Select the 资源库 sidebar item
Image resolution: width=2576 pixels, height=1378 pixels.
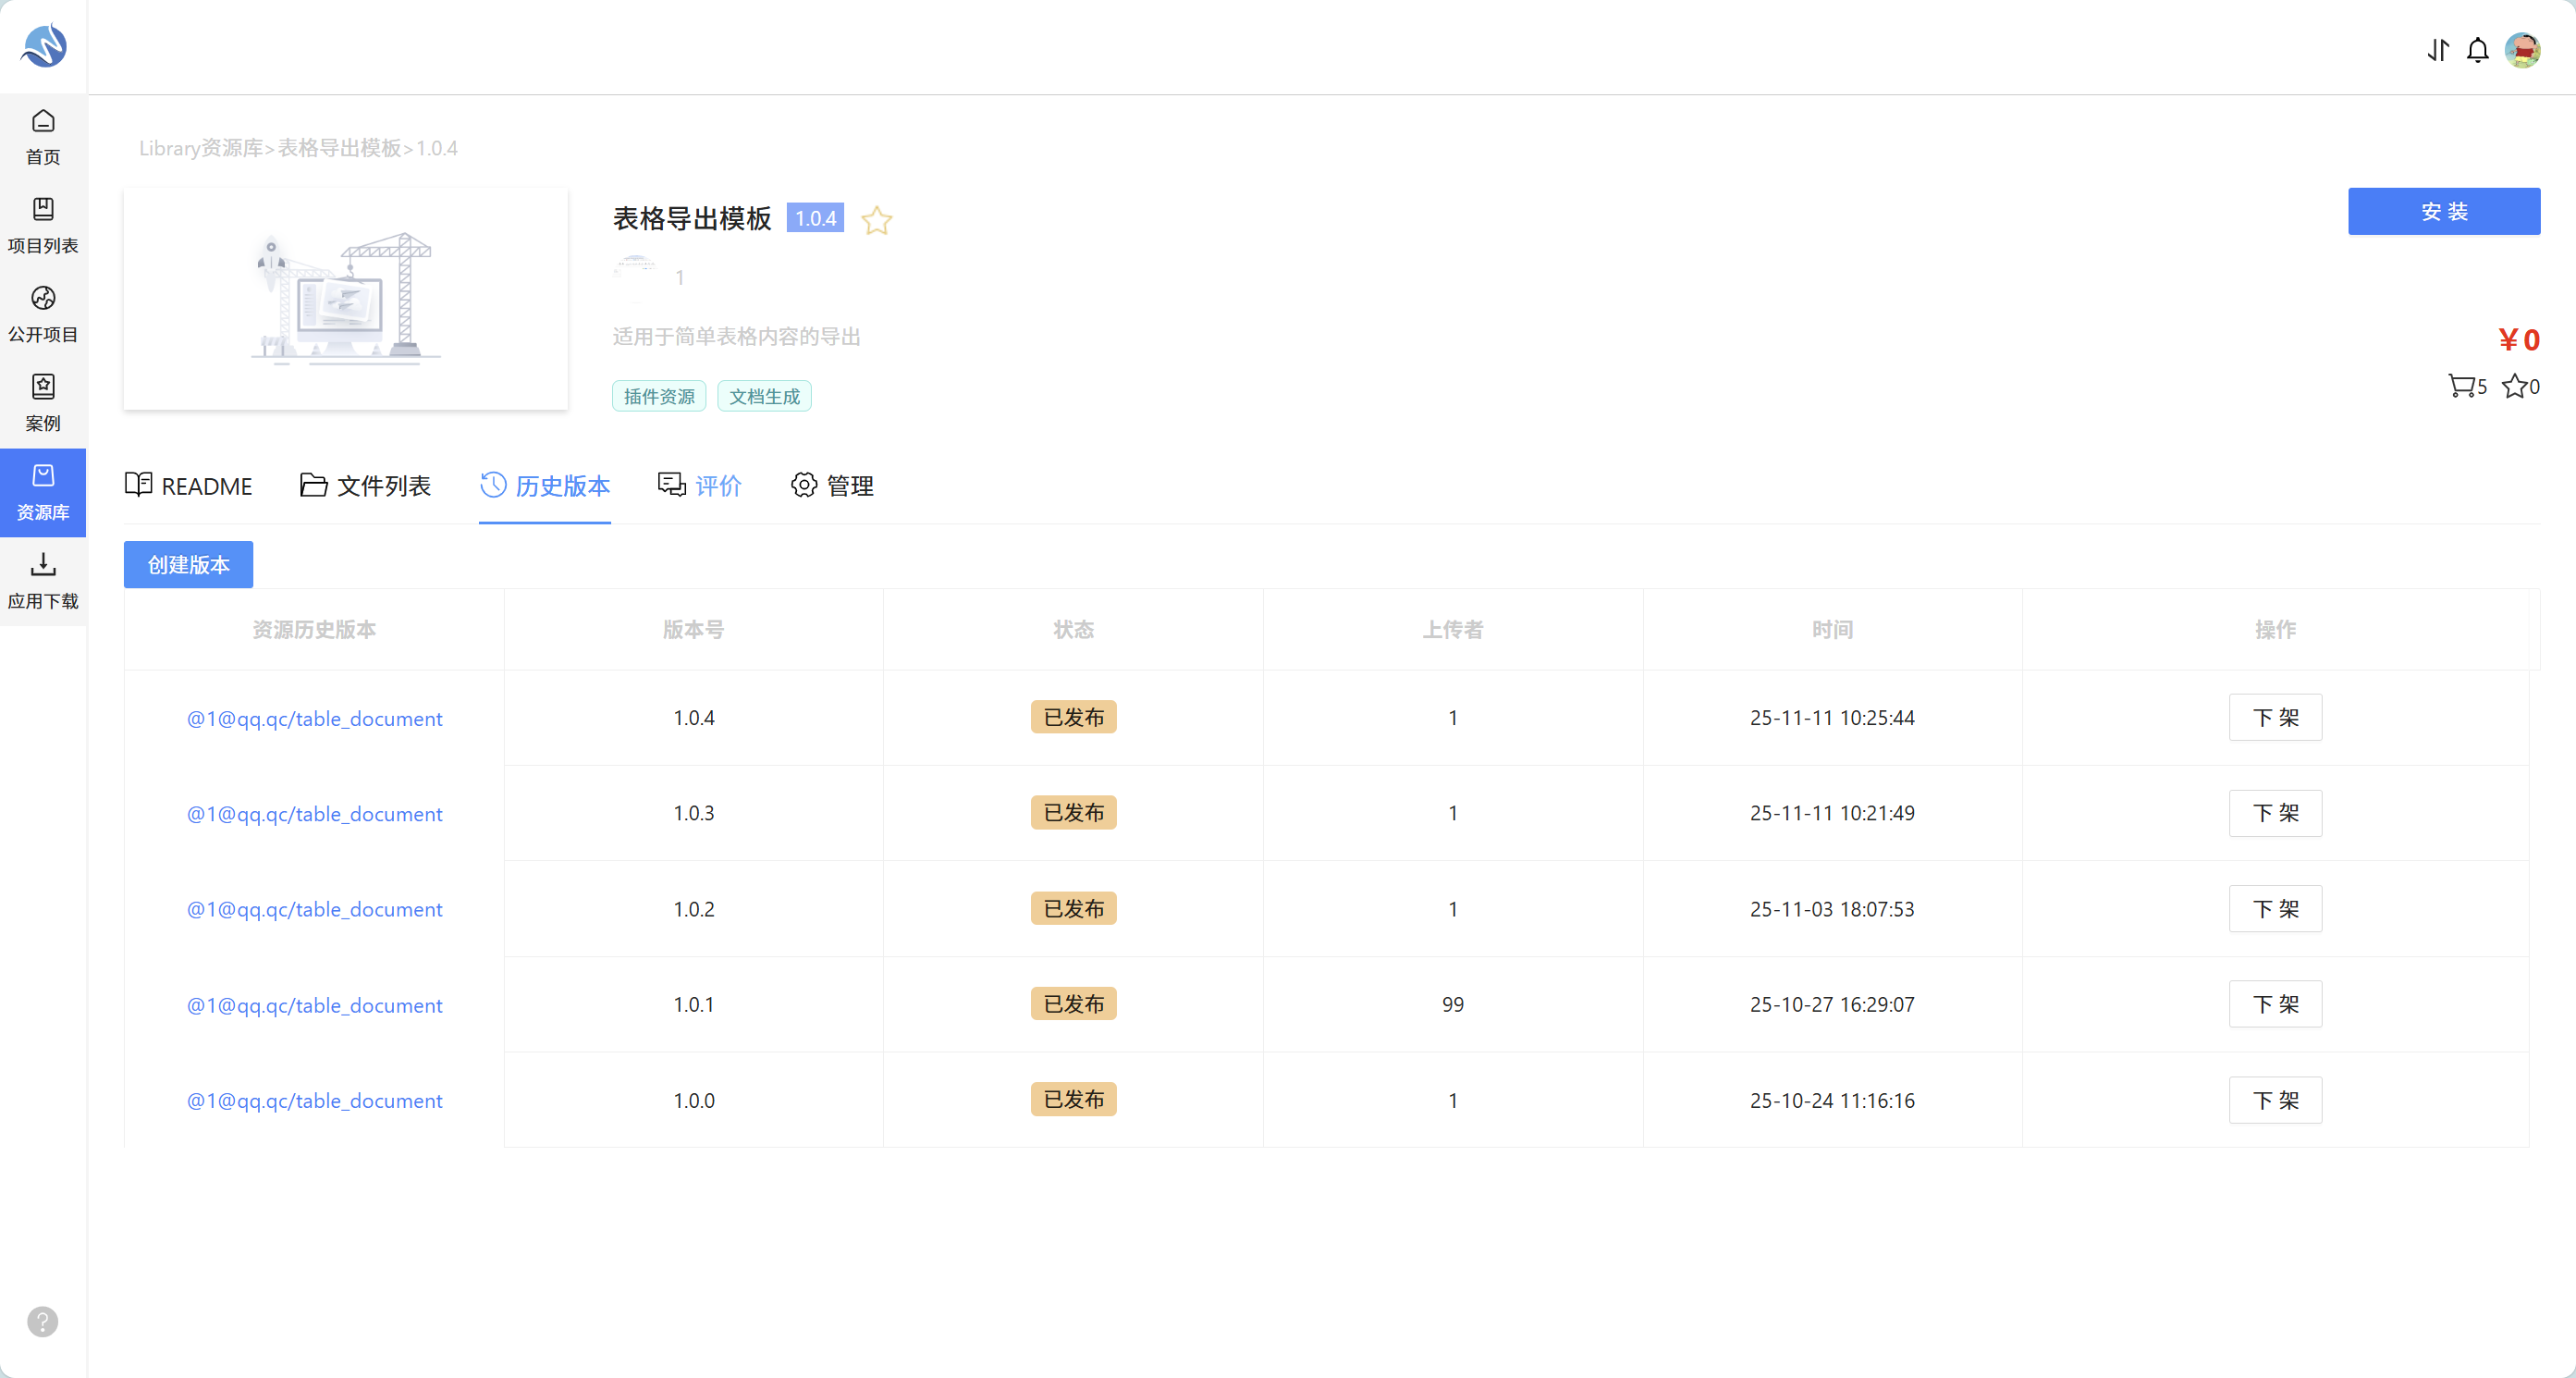[43, 492]
